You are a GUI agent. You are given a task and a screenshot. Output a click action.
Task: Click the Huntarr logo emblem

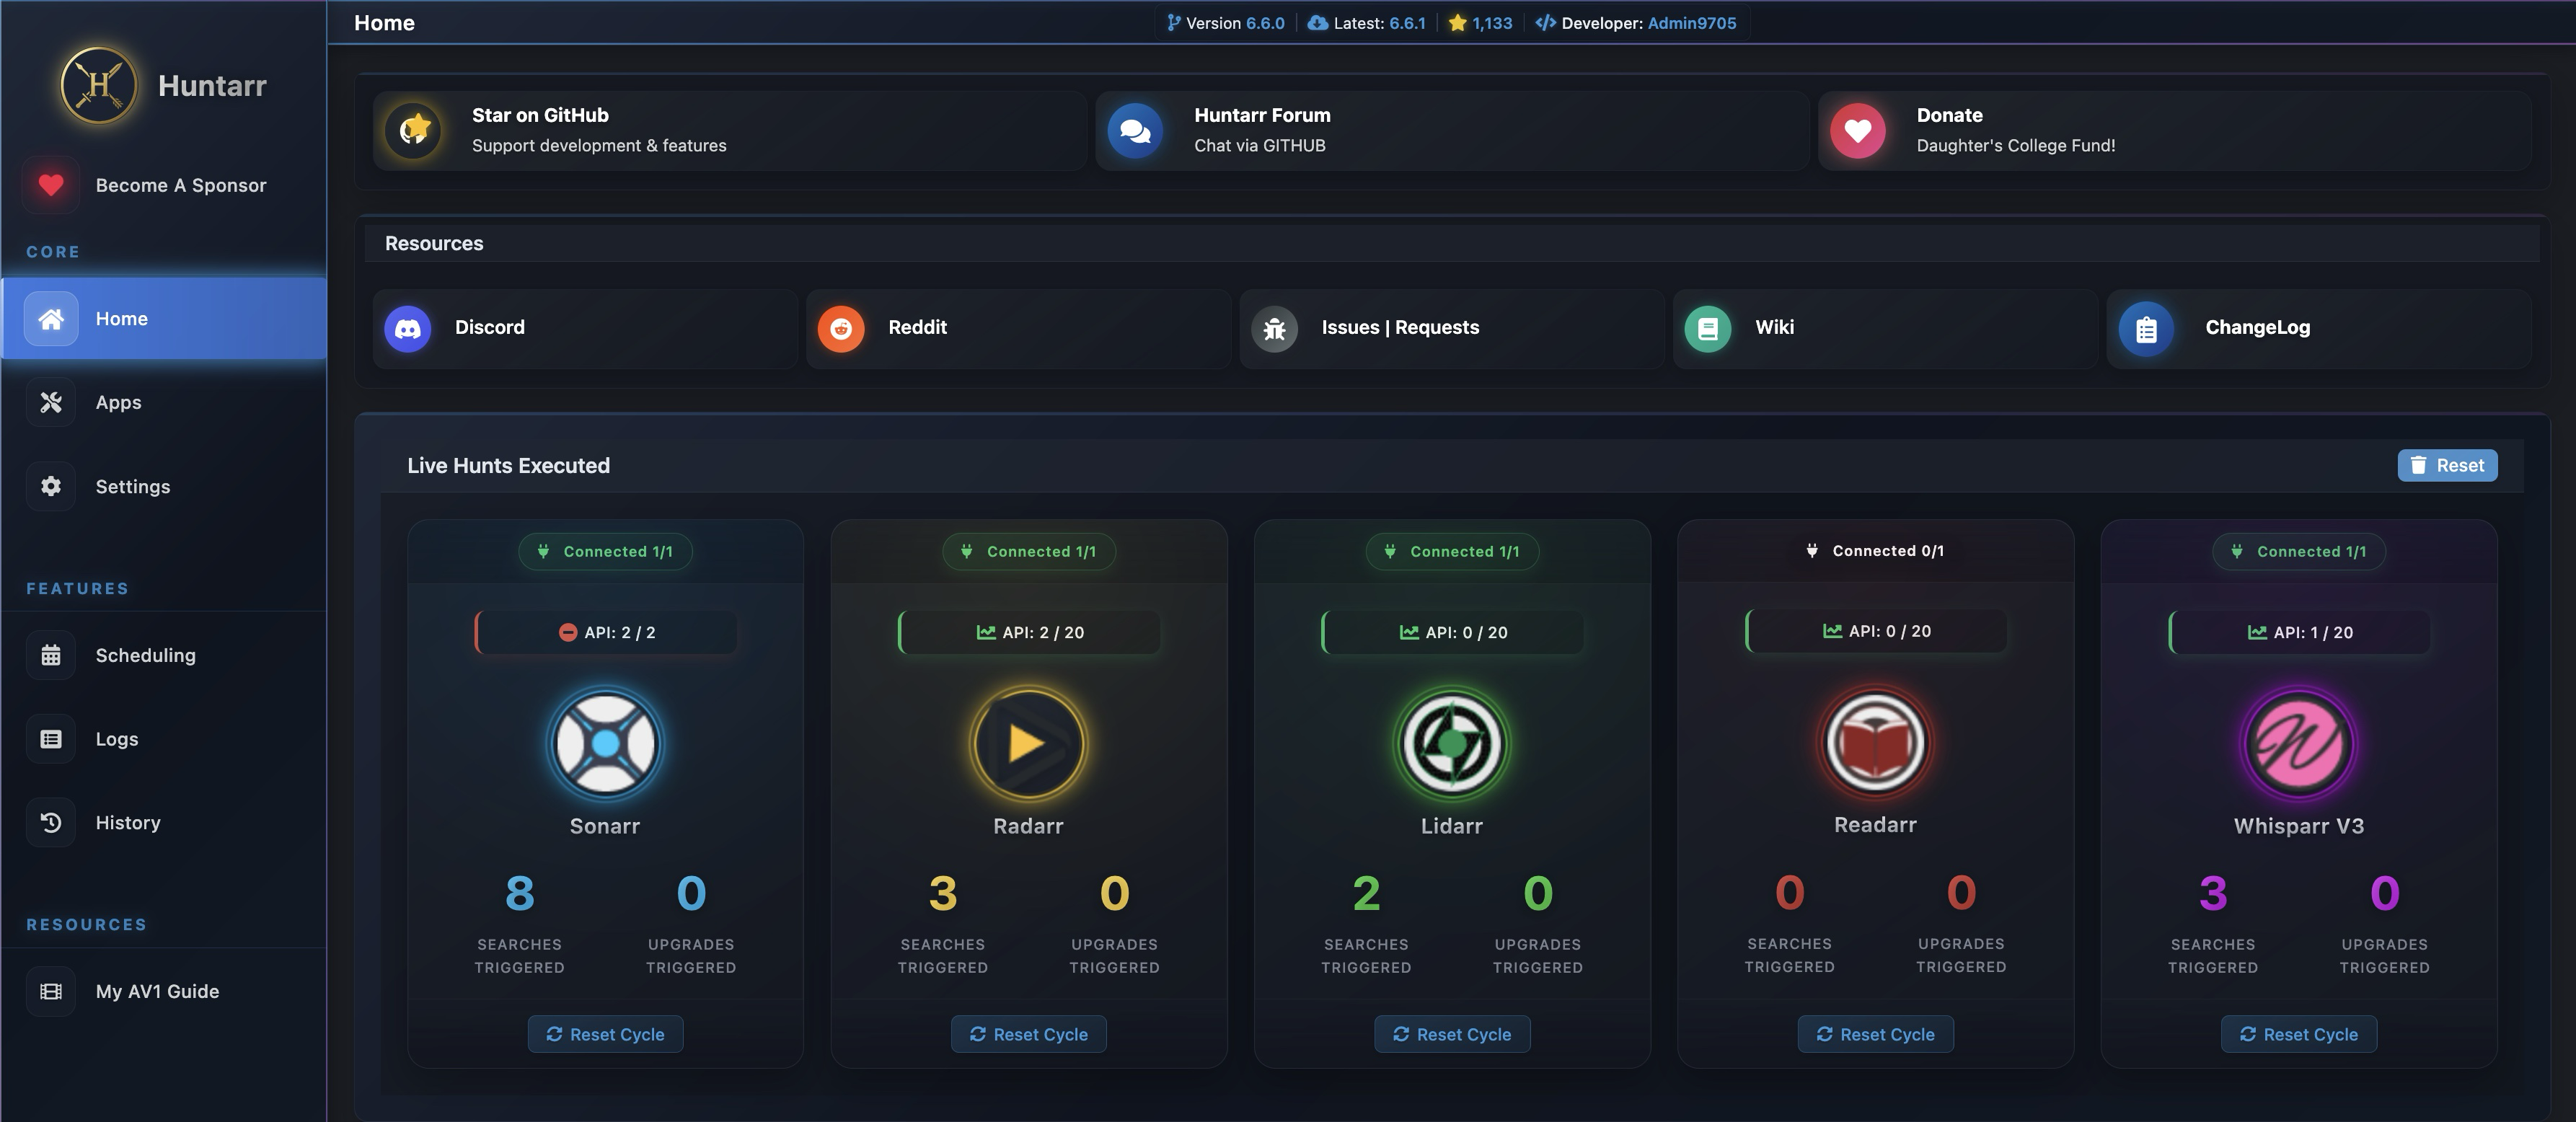point(99,85)
